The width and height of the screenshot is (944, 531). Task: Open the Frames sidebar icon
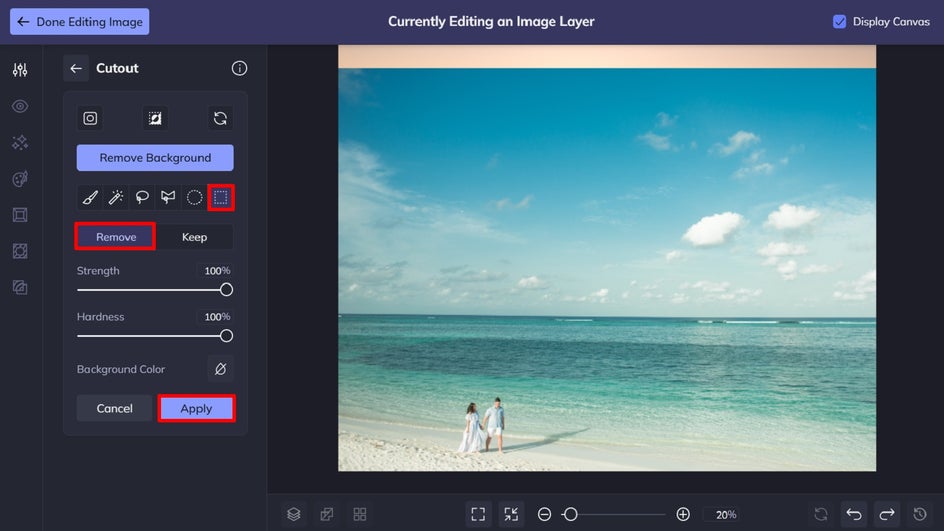tap(20, 215)
